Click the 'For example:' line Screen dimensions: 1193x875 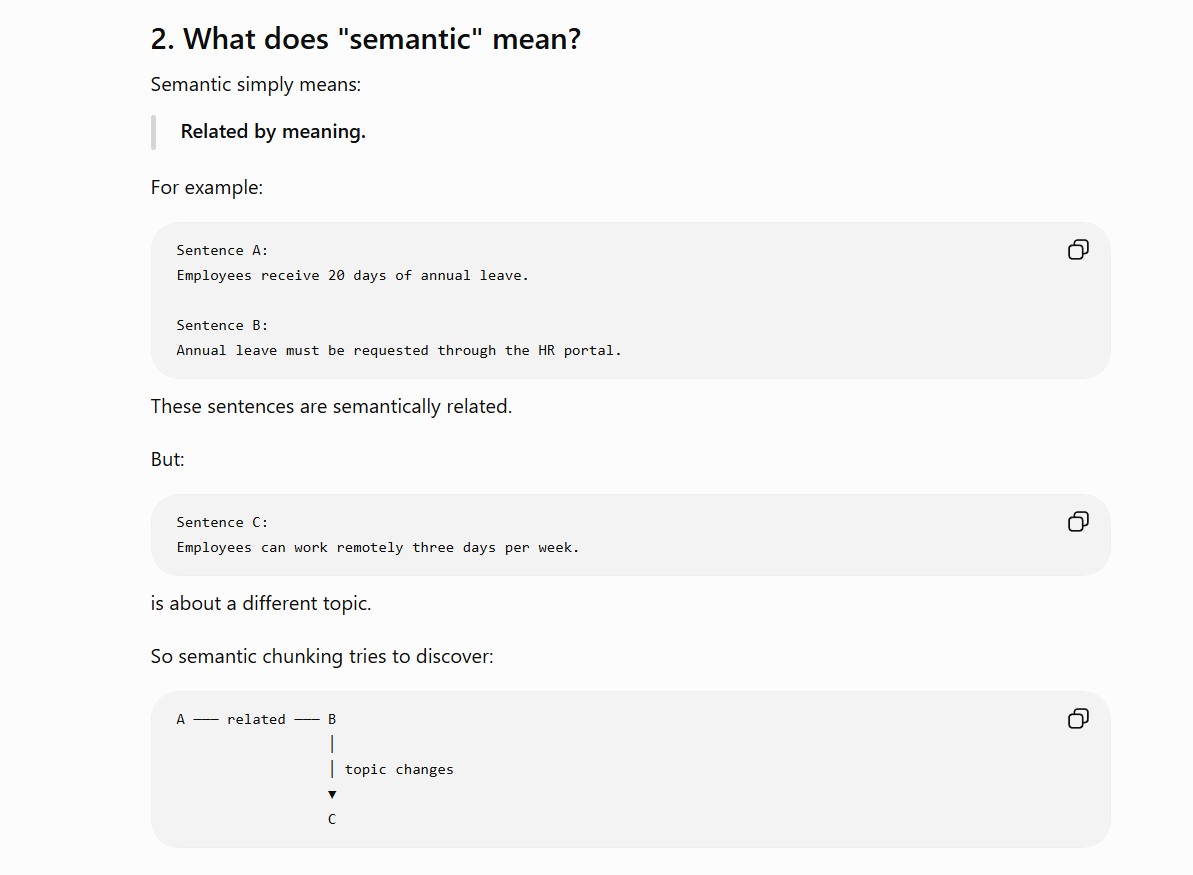[x=207, y=187]
